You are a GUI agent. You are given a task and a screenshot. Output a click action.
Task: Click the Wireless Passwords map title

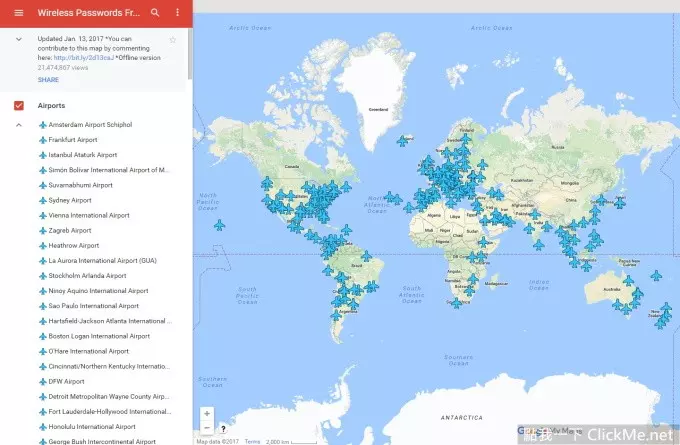point(89,13)
